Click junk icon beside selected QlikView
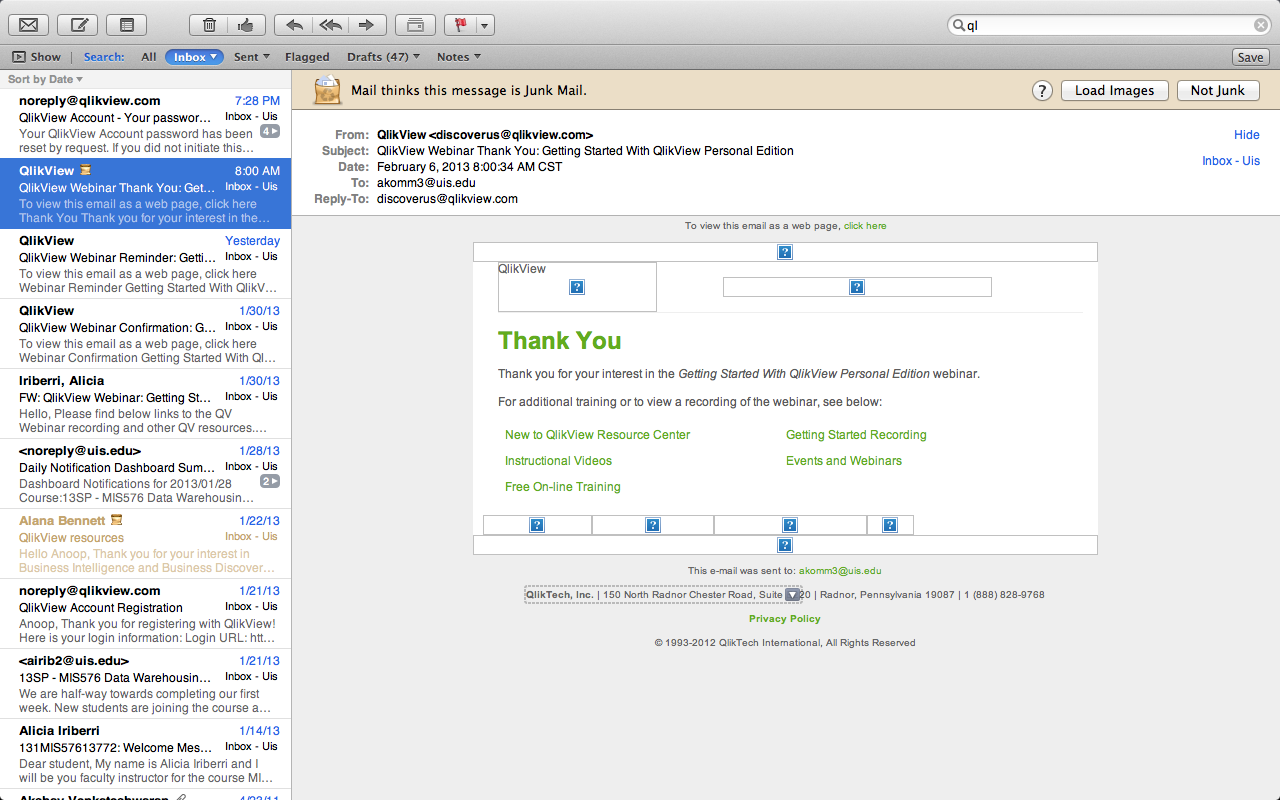1280x800 pixels. tap(86, 170)
